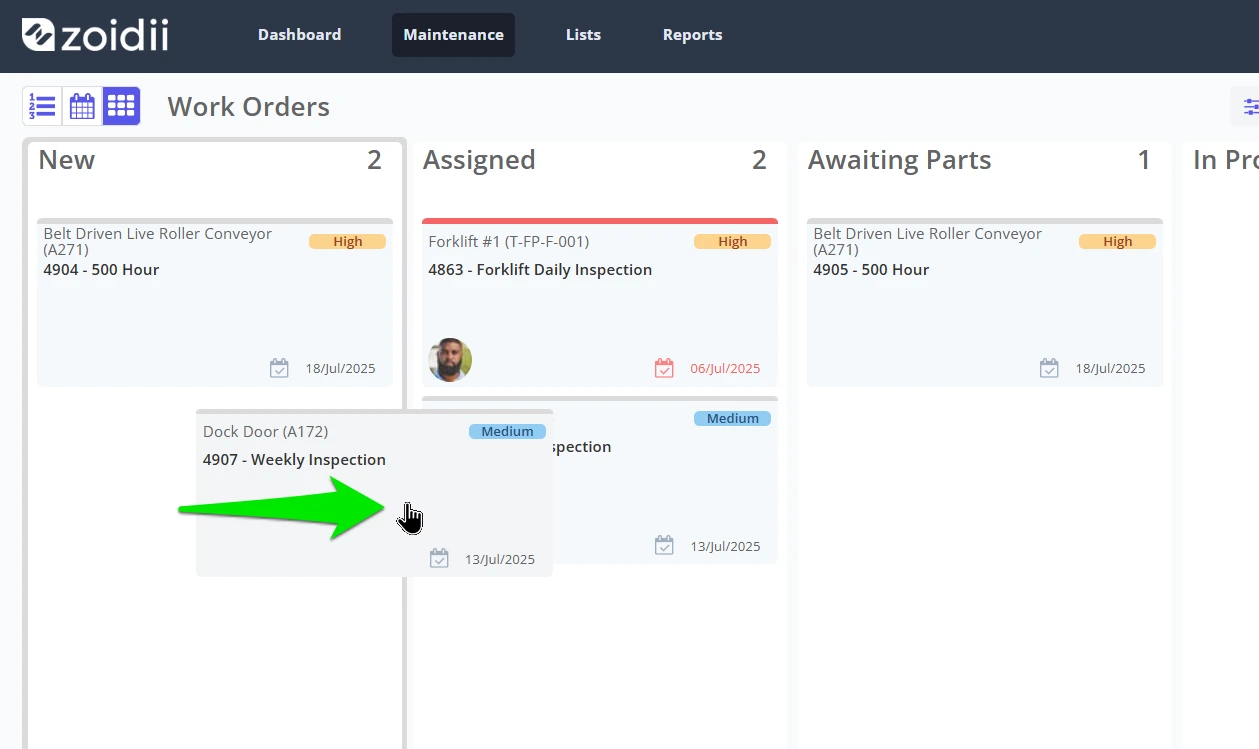The image size is (1259, 749).
Task: Click the Awaiting Parts column header
Action: coord(899,160)
